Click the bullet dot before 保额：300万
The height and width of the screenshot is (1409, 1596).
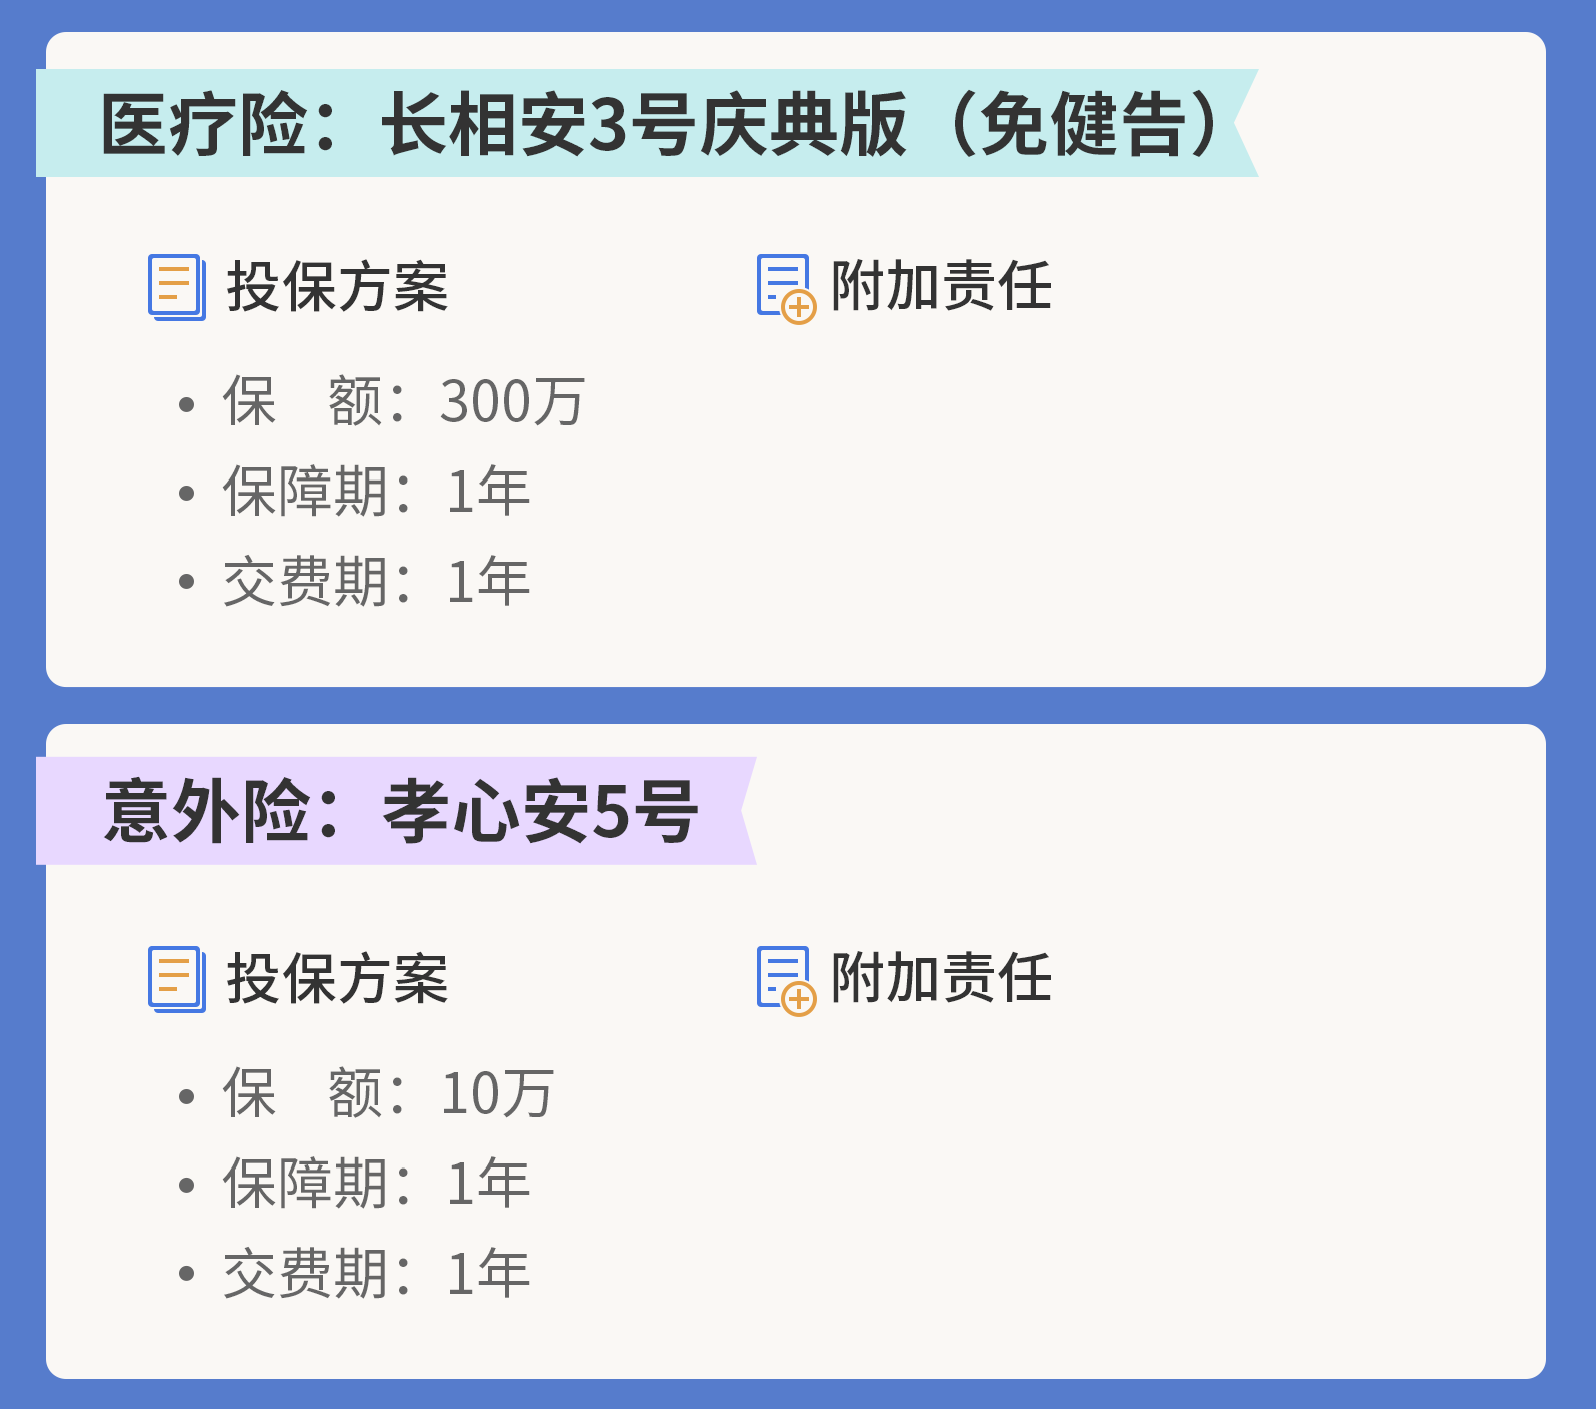tap(186, 405)
